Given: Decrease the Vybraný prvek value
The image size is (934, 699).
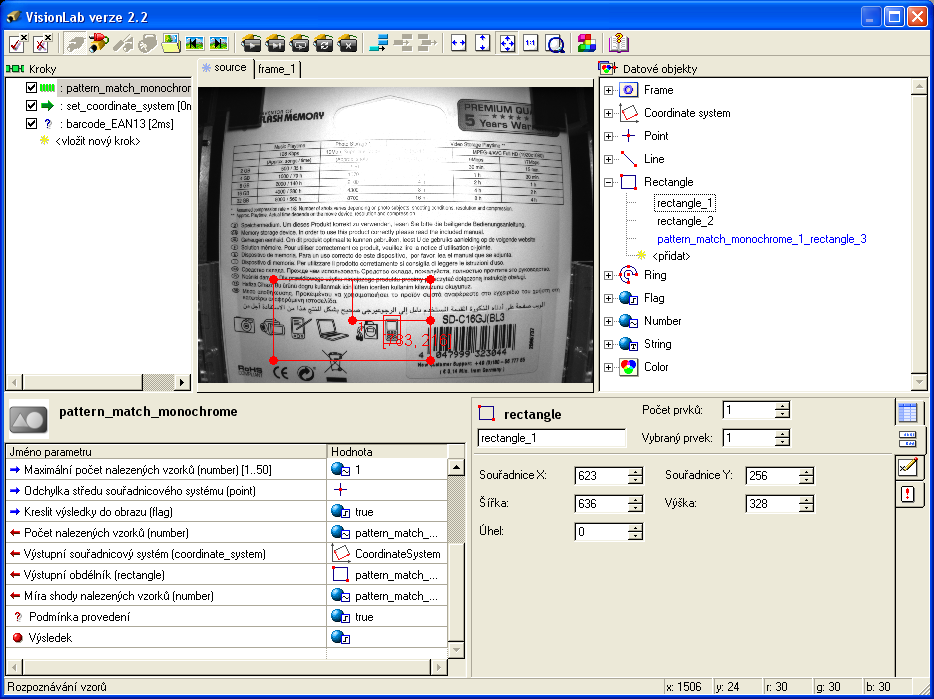Looking at the screenshot, I should tap(783, 442).
